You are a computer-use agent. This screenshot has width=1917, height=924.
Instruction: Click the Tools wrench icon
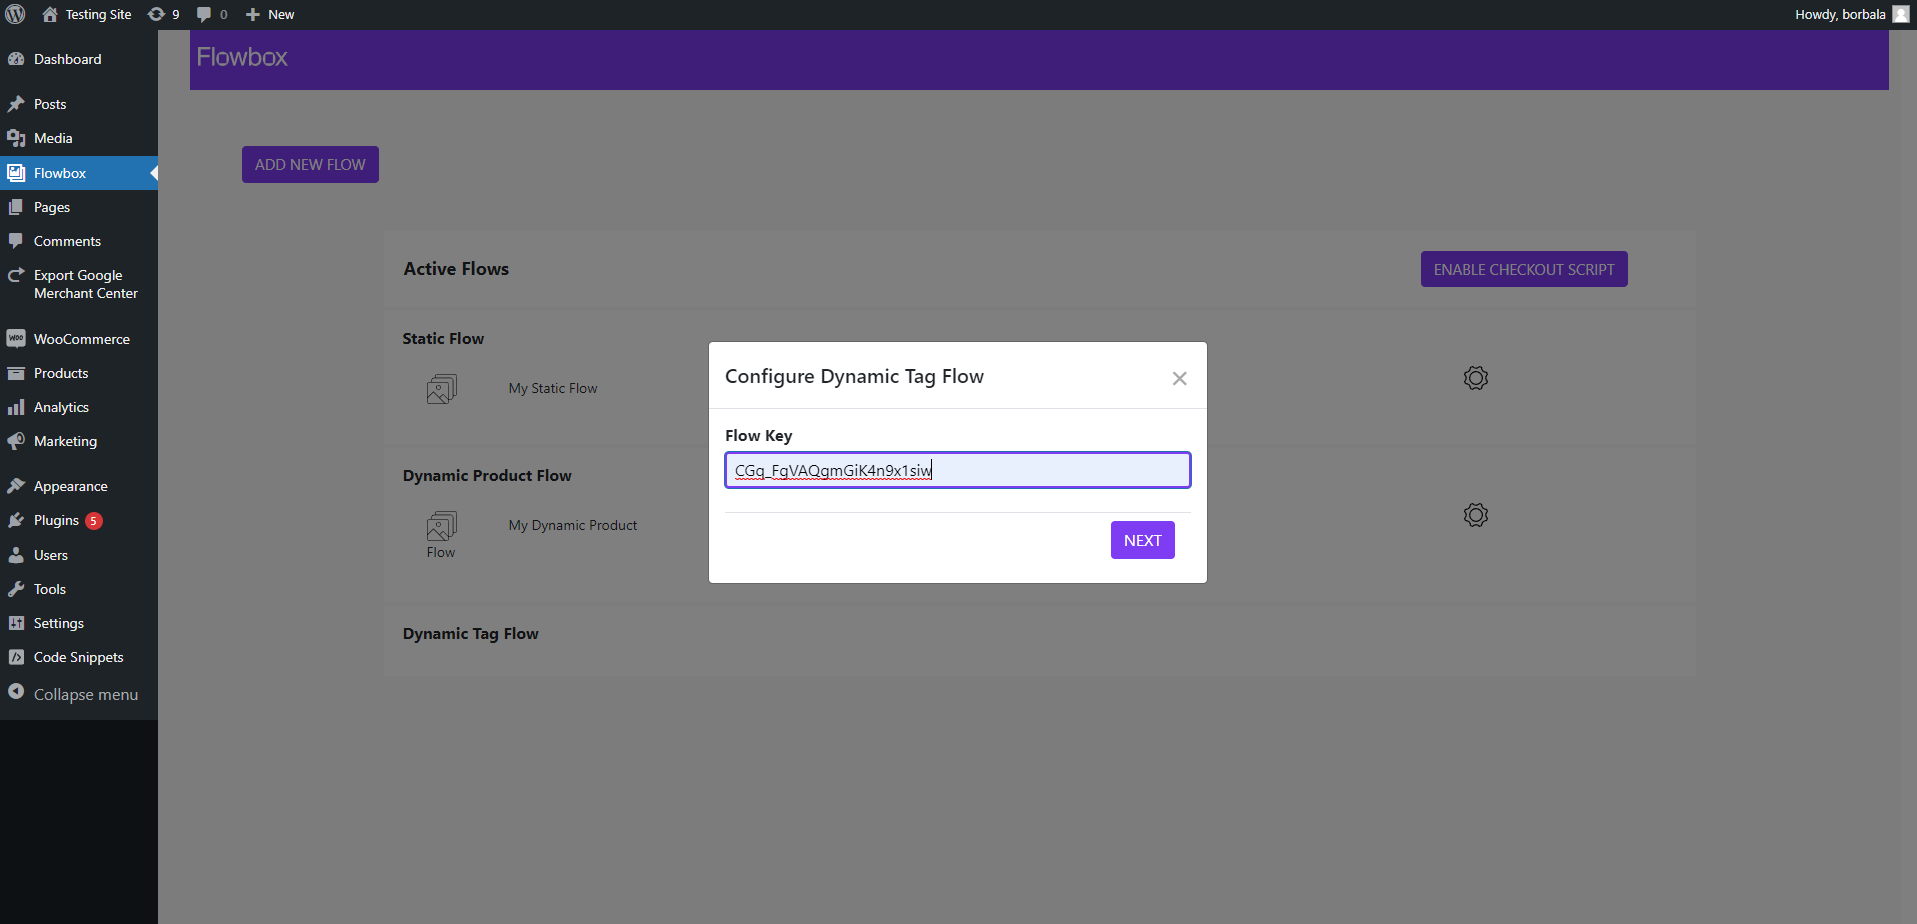click(x=16, y=589)
